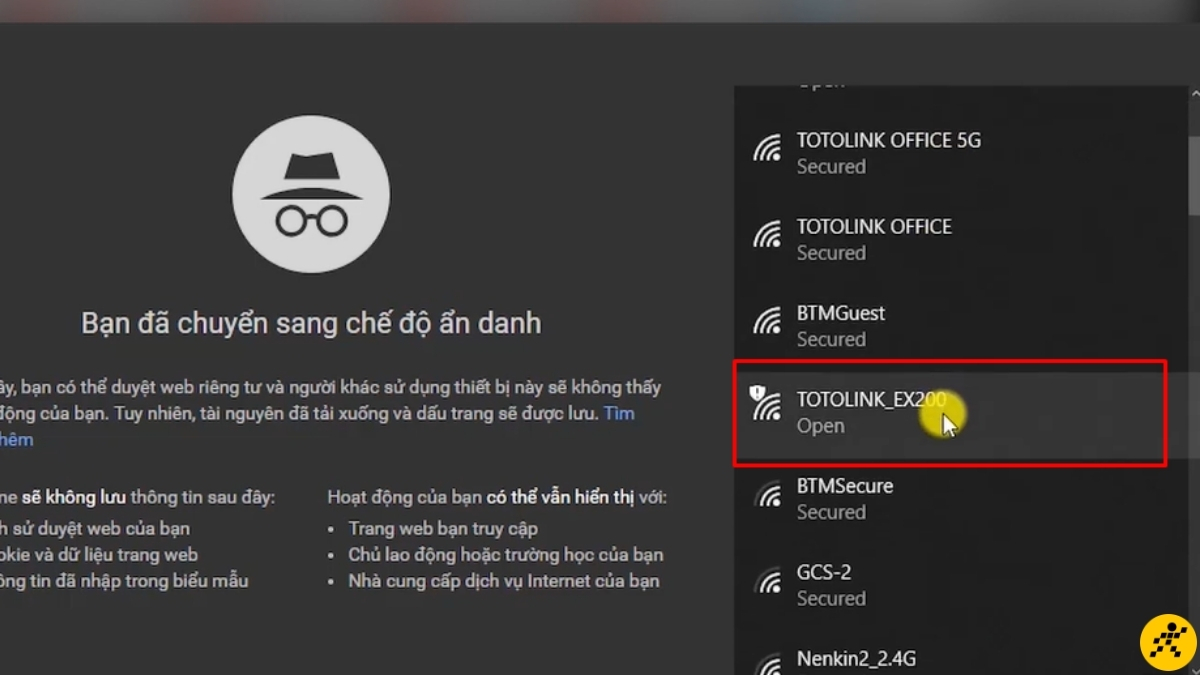Viewport: 1200px width, 675px height.
Task: Select the GCS-2 network
Action: pyautogui.click(x=960, y=584)
